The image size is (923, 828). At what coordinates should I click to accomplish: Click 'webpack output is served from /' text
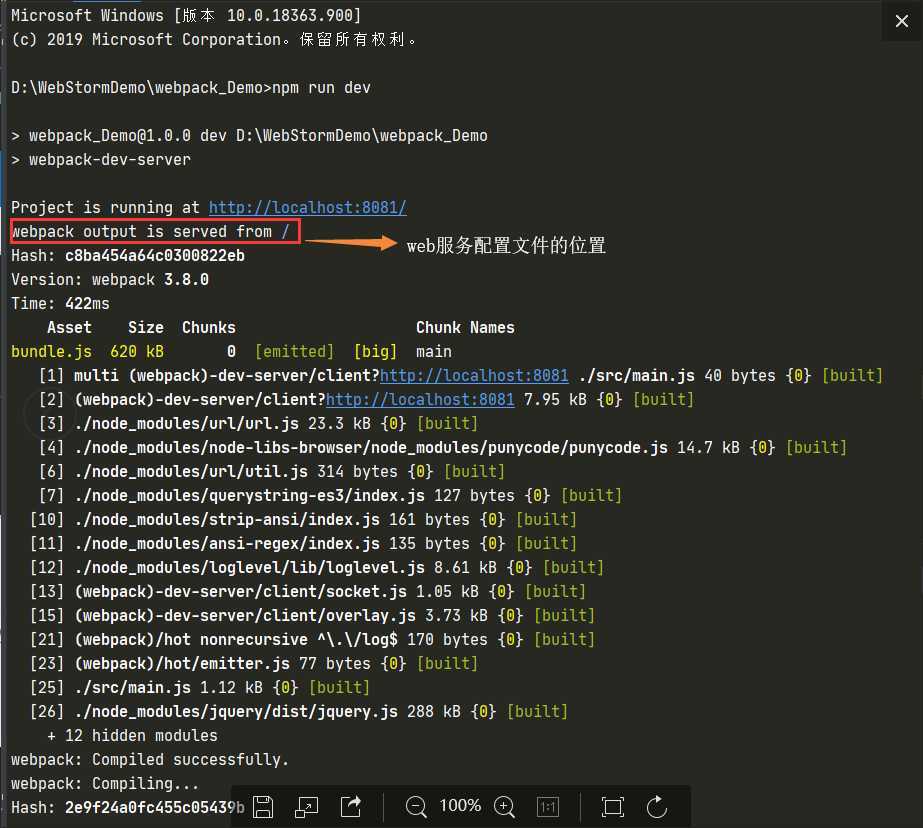coord(151,231)
